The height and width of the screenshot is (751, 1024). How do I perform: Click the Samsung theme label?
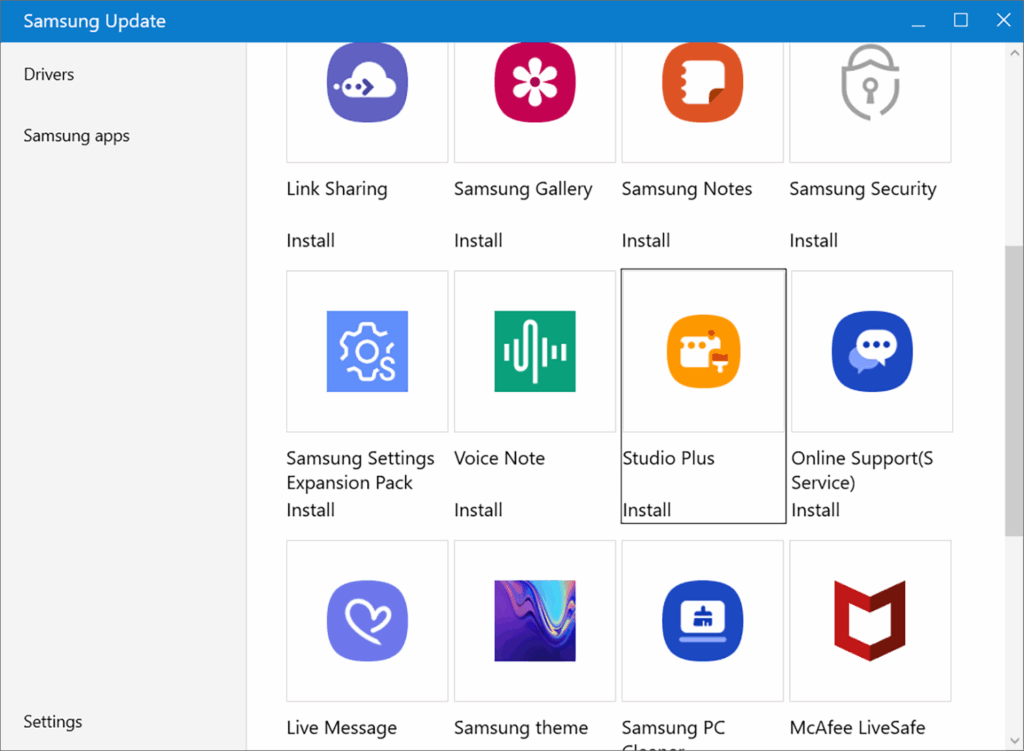tap(521, 727)
